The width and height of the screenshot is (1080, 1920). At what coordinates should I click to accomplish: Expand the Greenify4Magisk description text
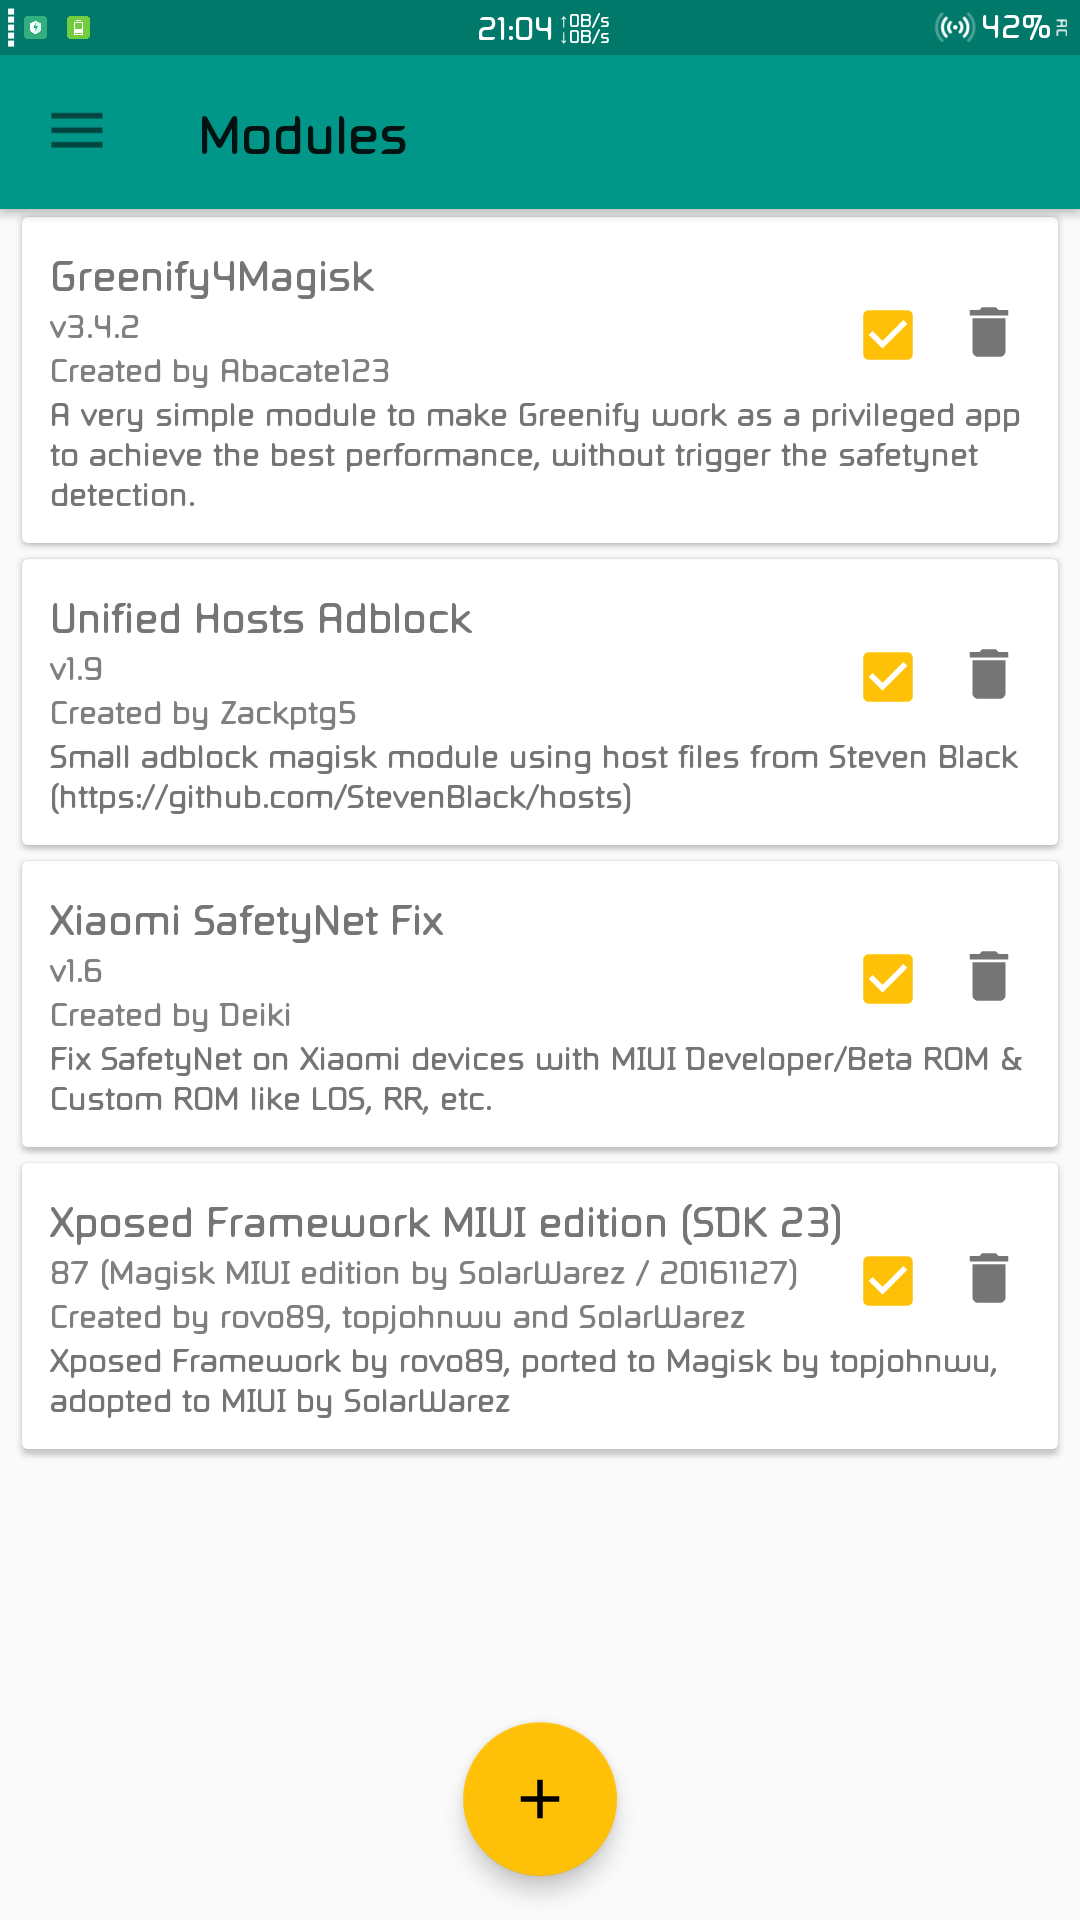[534, 455]
